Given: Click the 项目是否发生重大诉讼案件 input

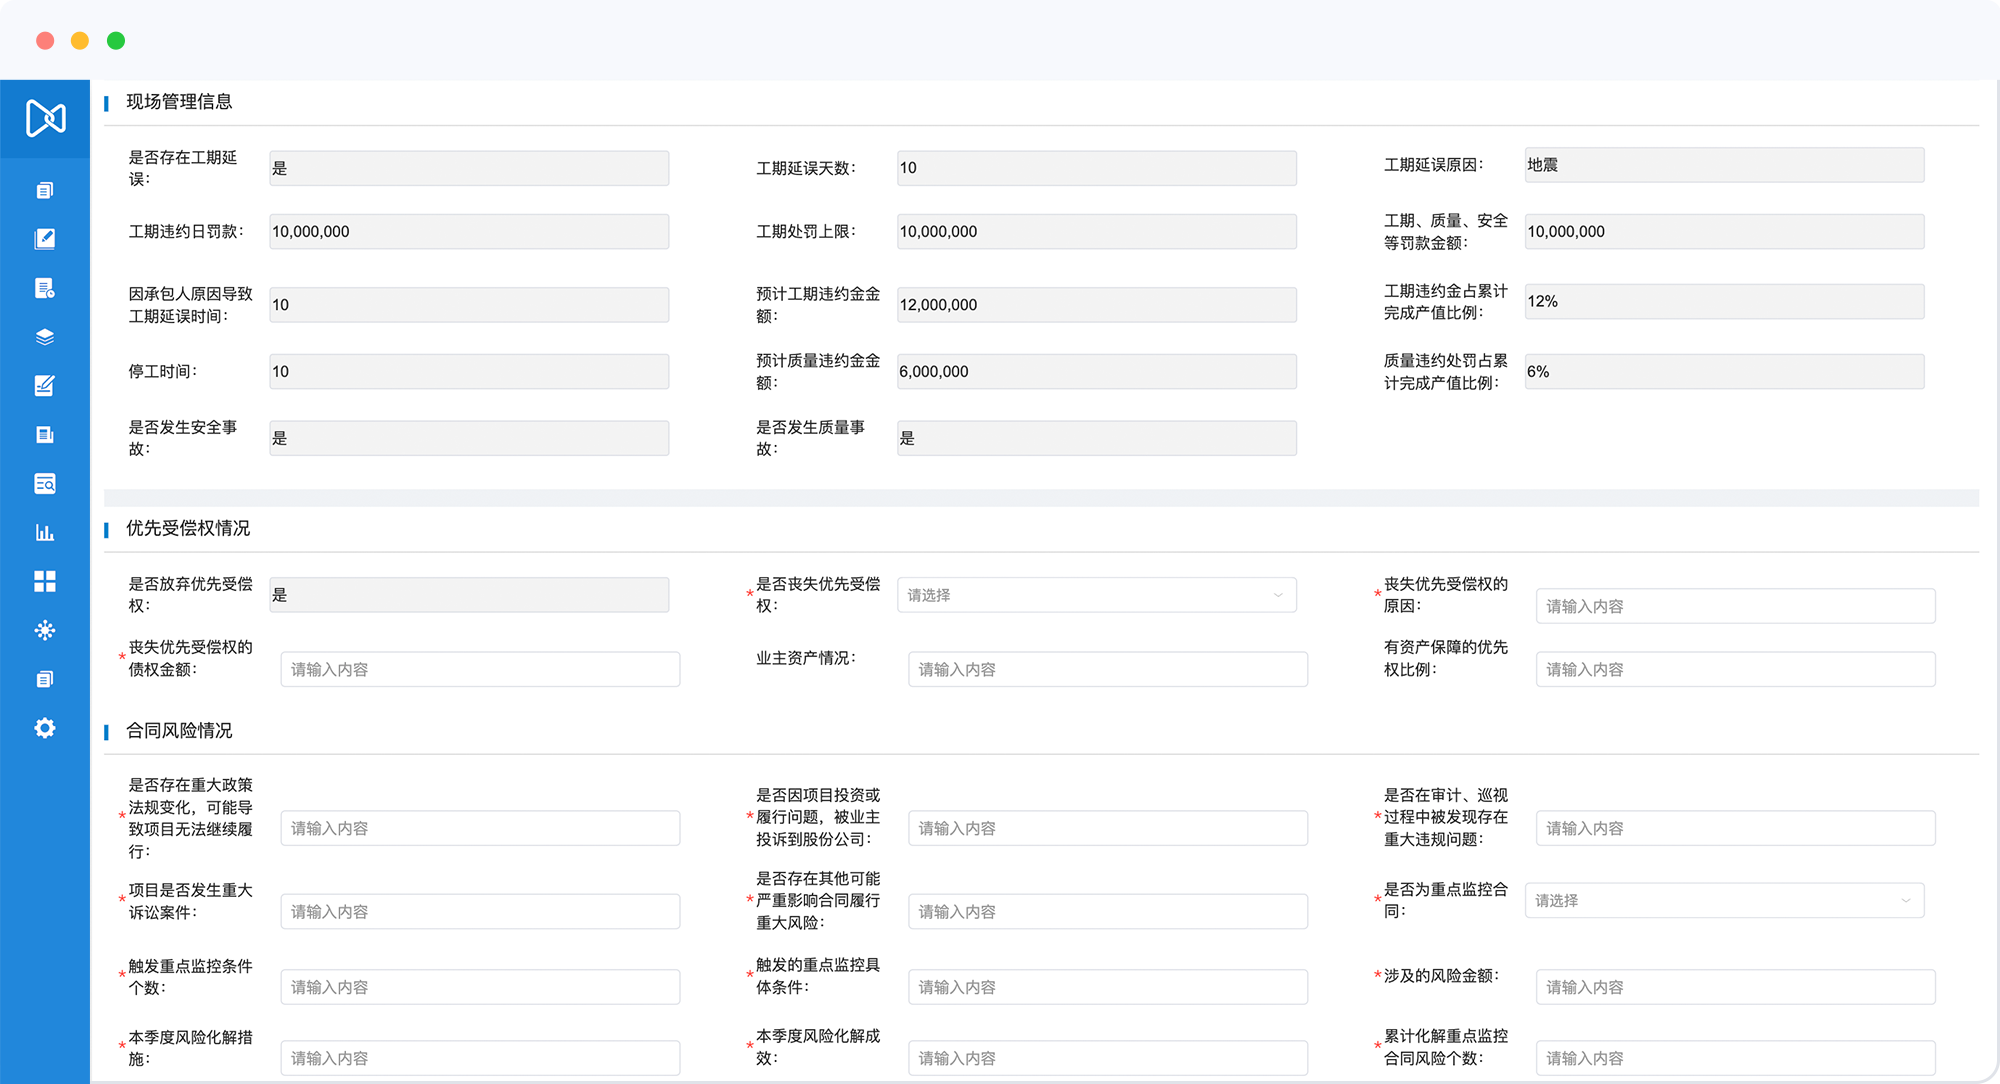Looking at the screenshot, I should coord(480,911).
